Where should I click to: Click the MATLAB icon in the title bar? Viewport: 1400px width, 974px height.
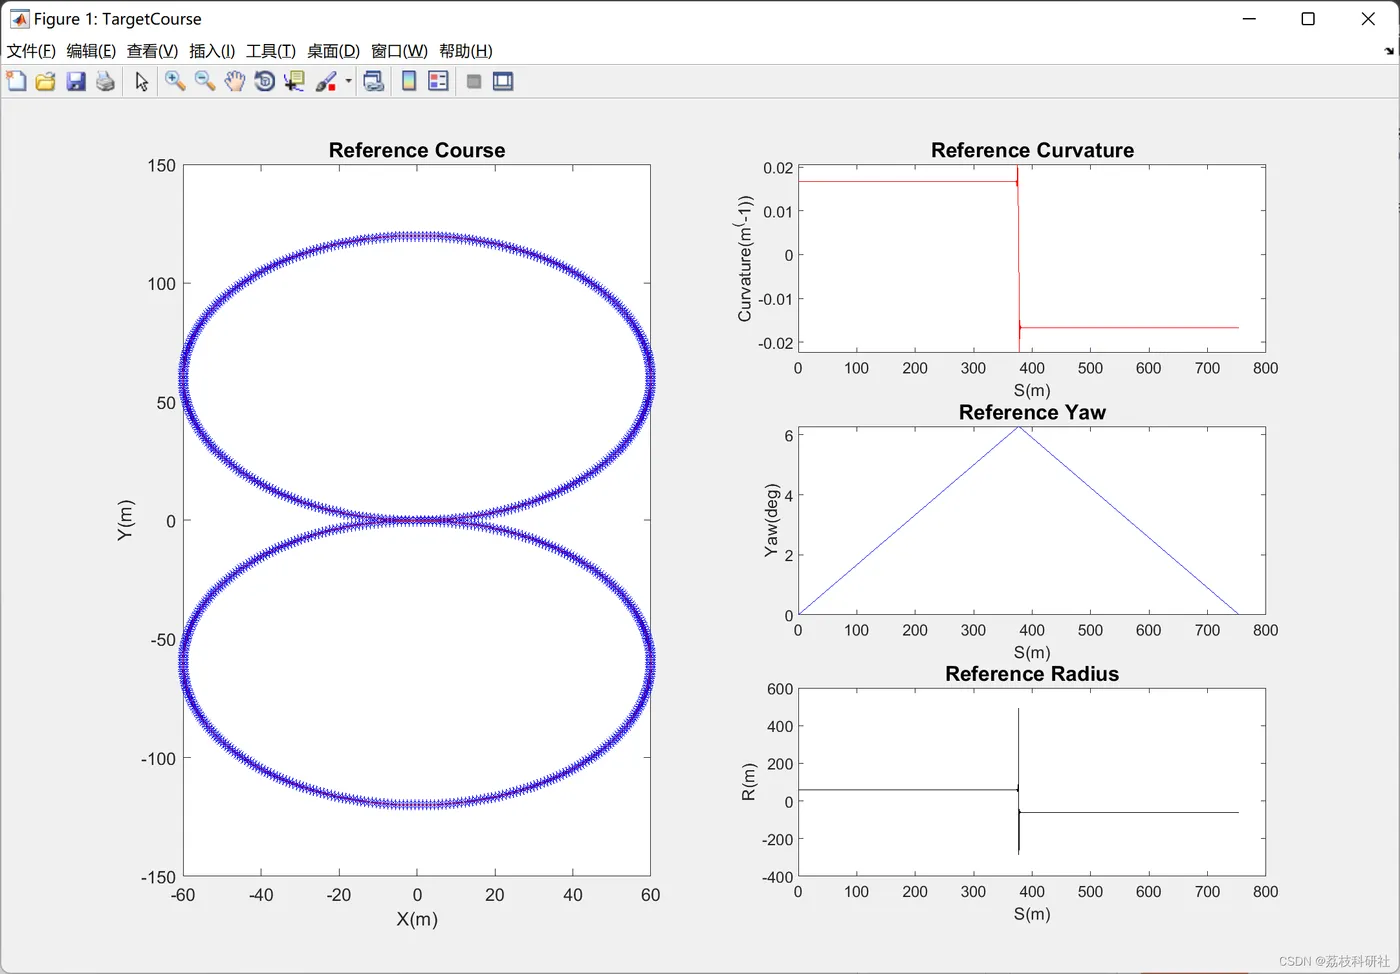click(x=19, y=18)
